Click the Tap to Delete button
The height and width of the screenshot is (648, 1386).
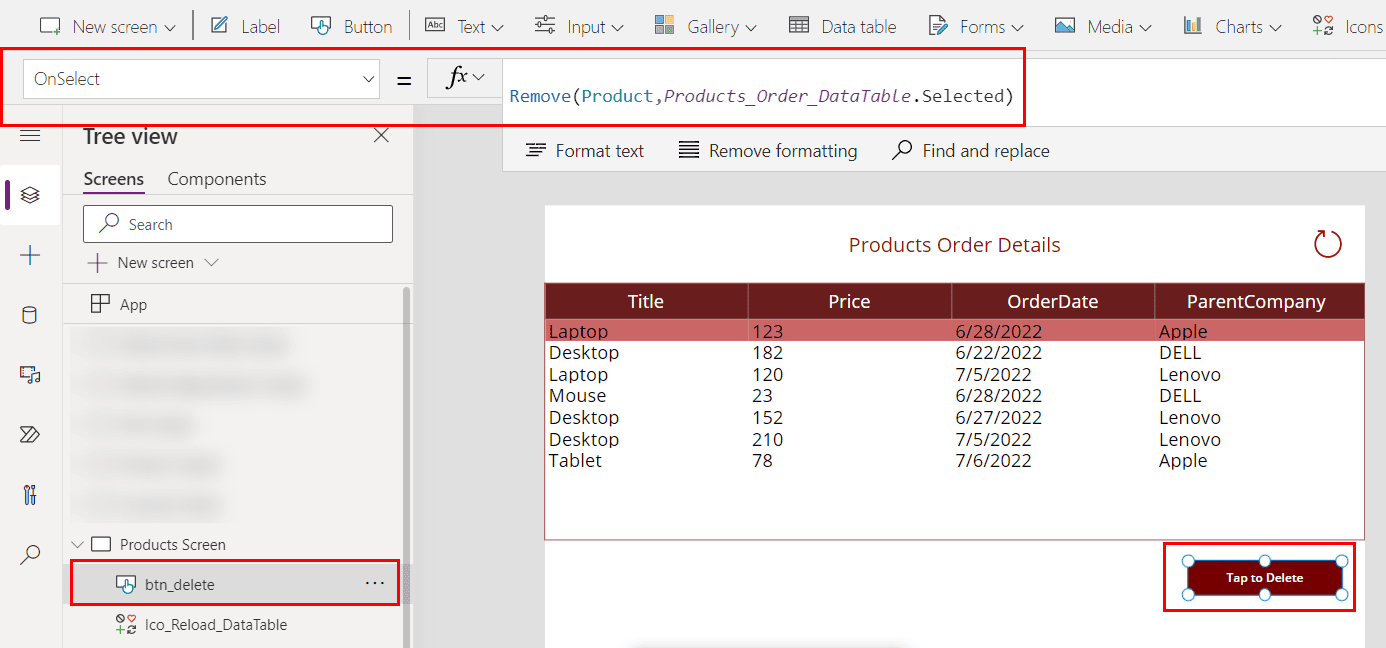1265,577
